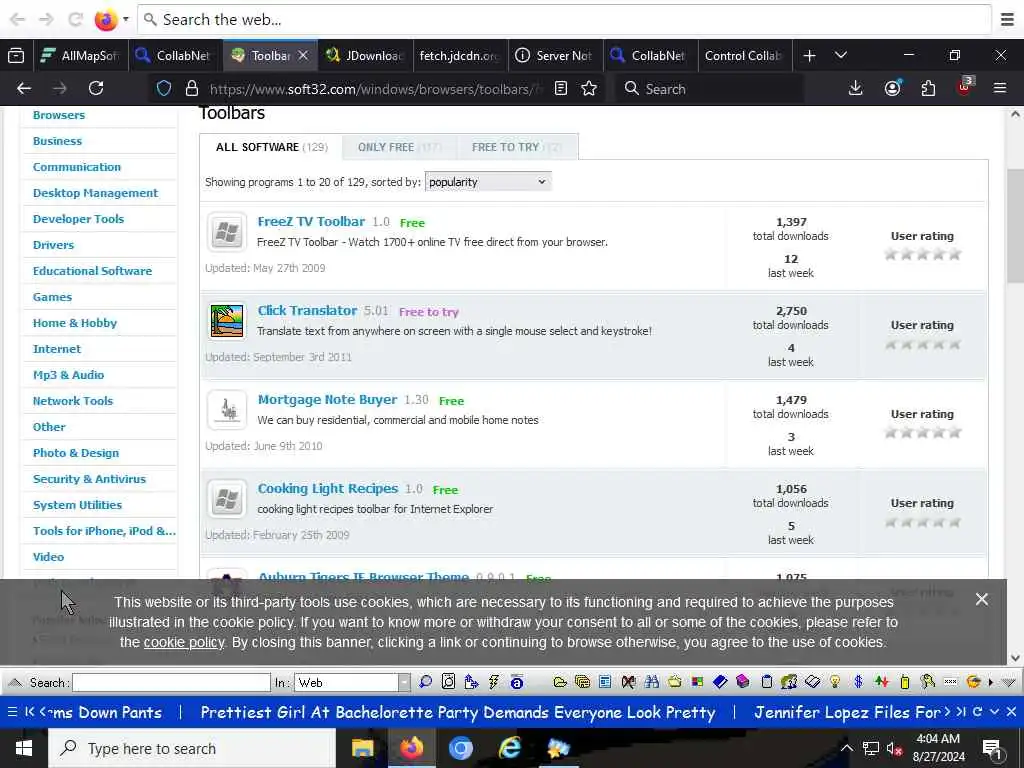Click the Search the web field at top
Viewport: 1024px width, 768px height.
pyautogui.click(x=565, y=20)
